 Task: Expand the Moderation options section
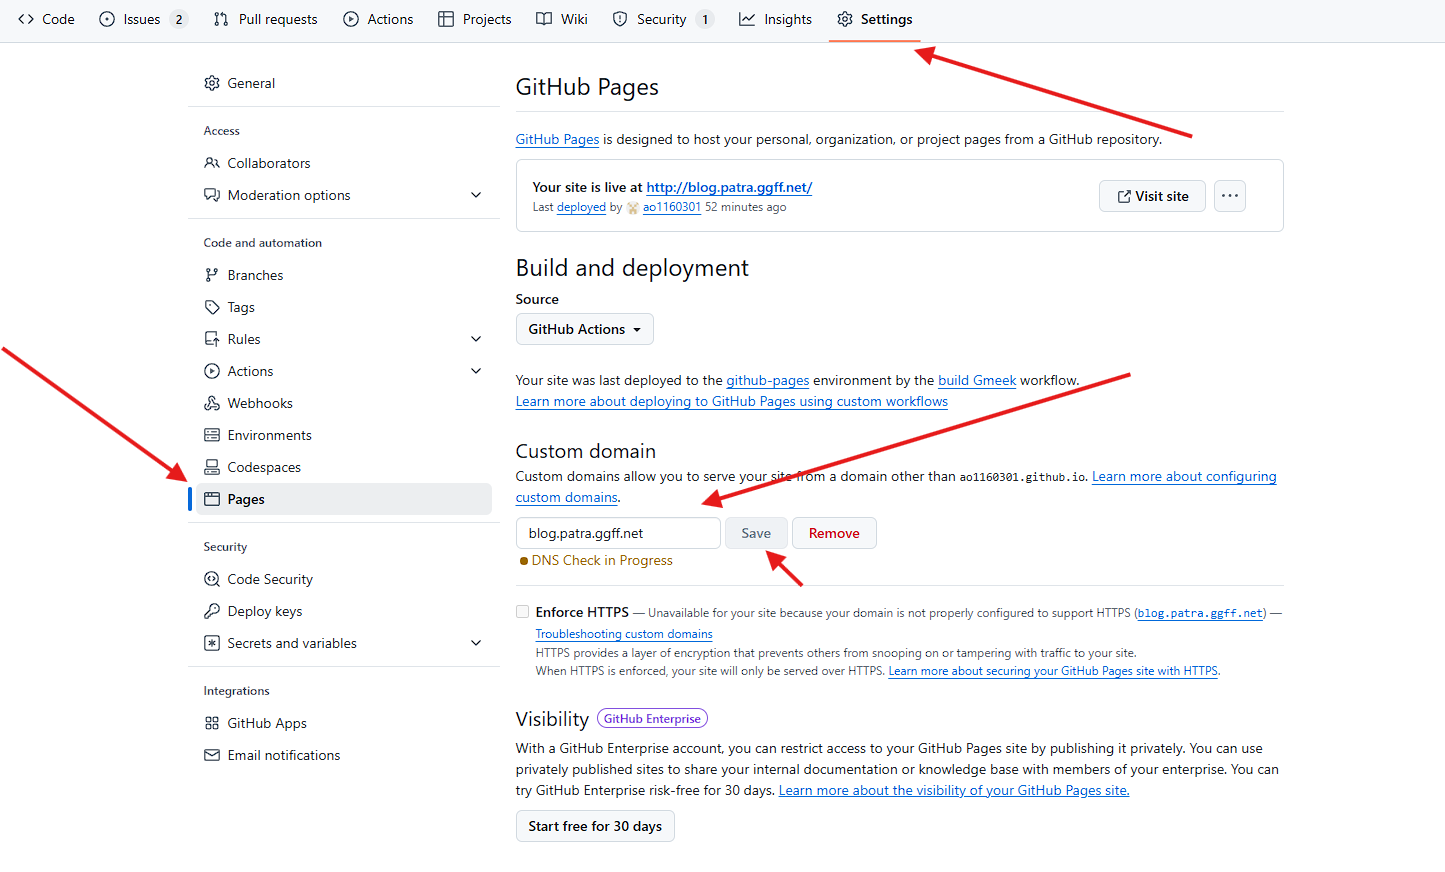tap(476, 195)
